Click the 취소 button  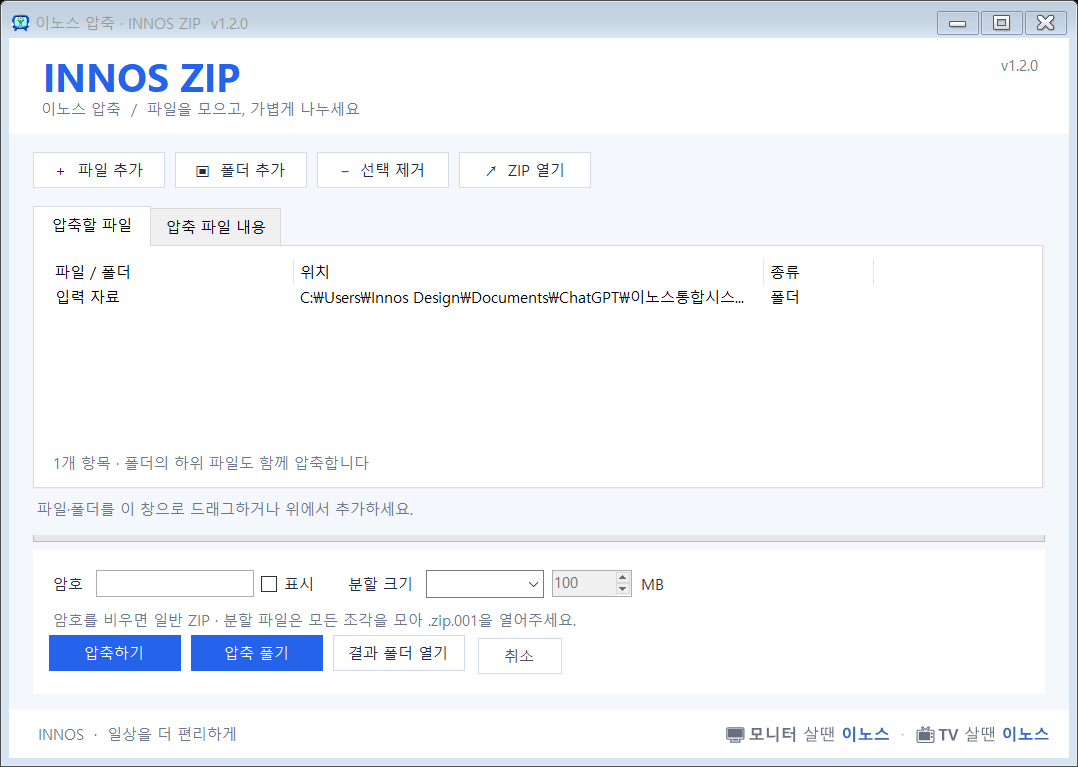click(520, 656)
